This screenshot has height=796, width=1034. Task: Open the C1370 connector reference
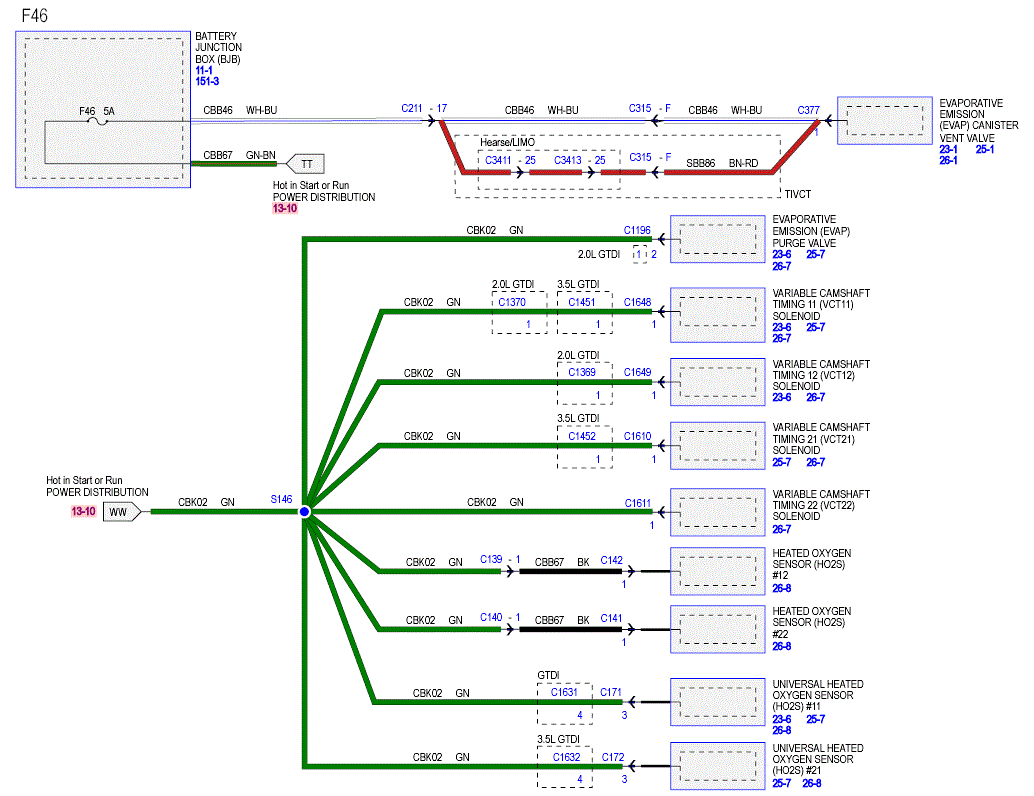(x=512, y=302)
